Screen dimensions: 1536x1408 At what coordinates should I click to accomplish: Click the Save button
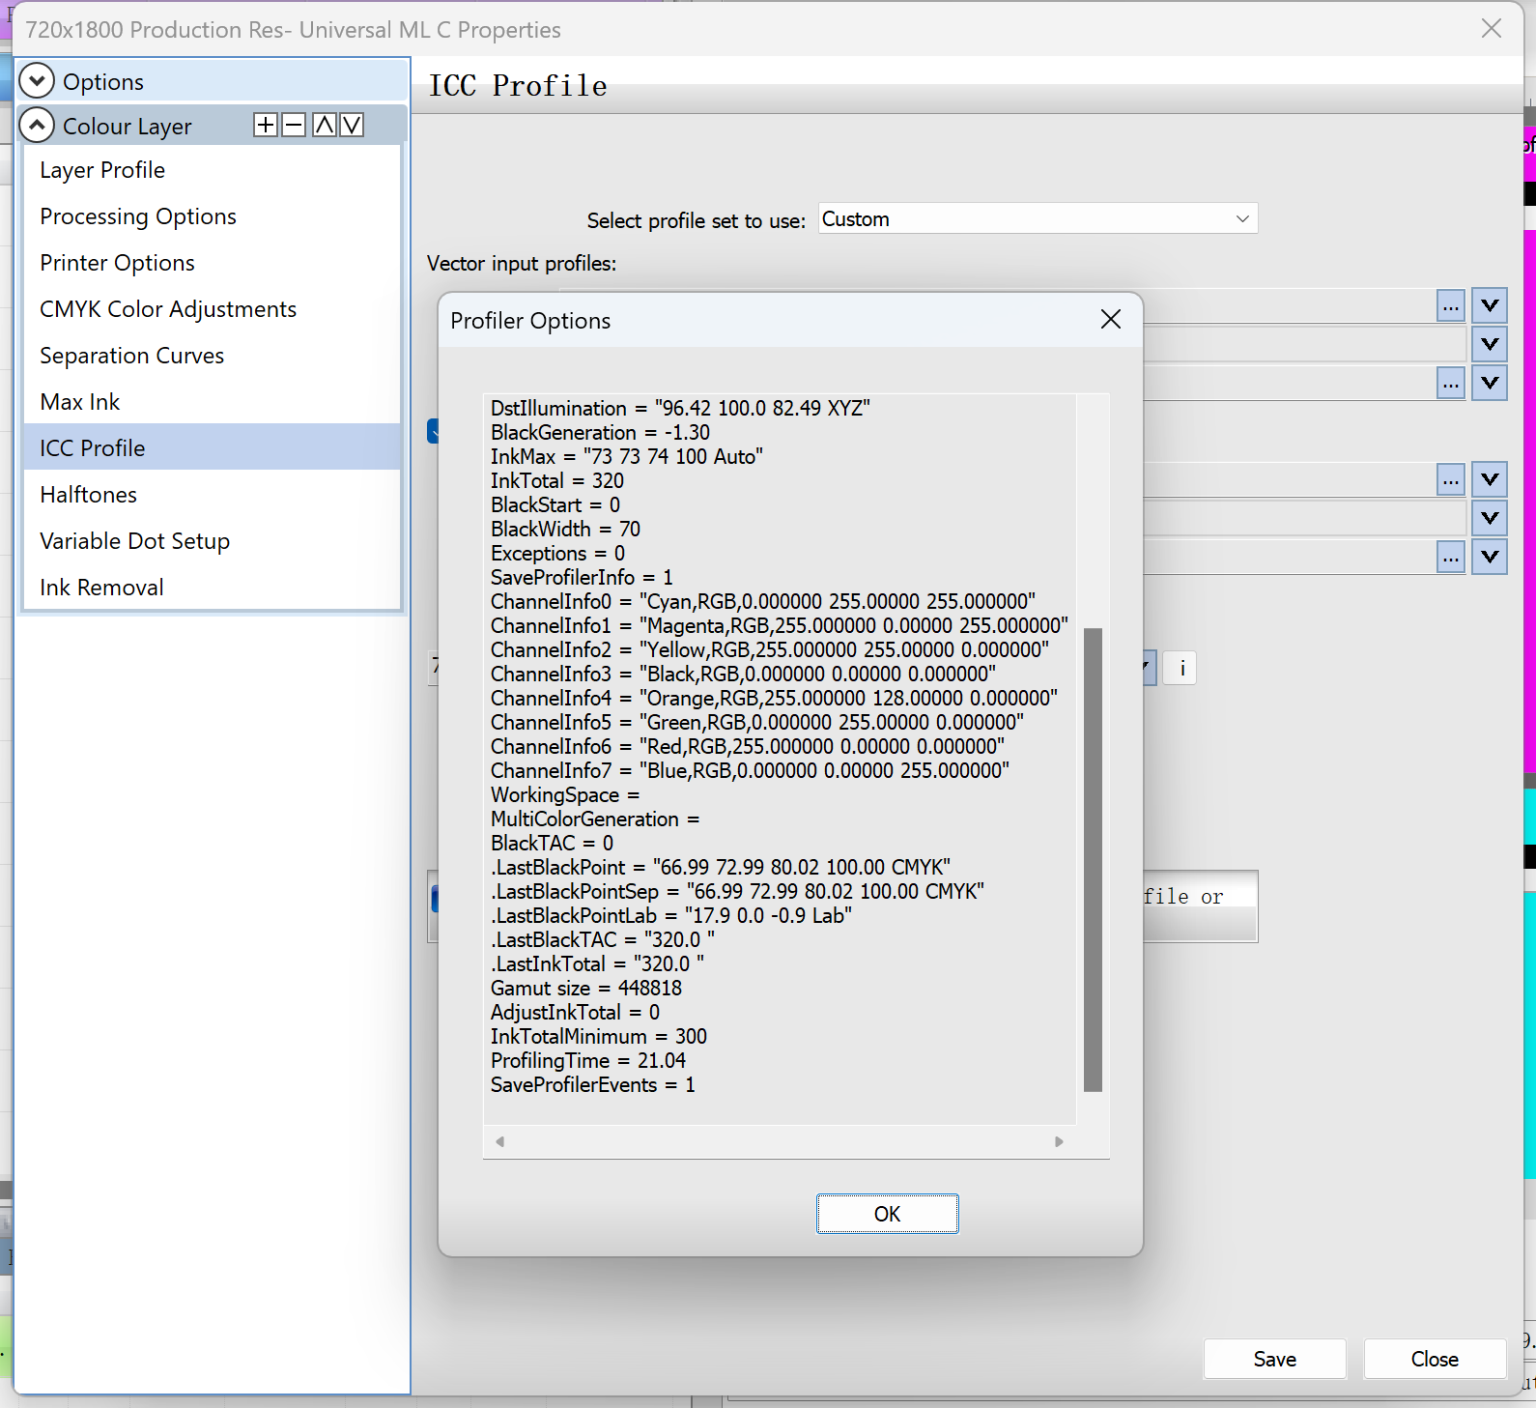click(1274, 1359)
